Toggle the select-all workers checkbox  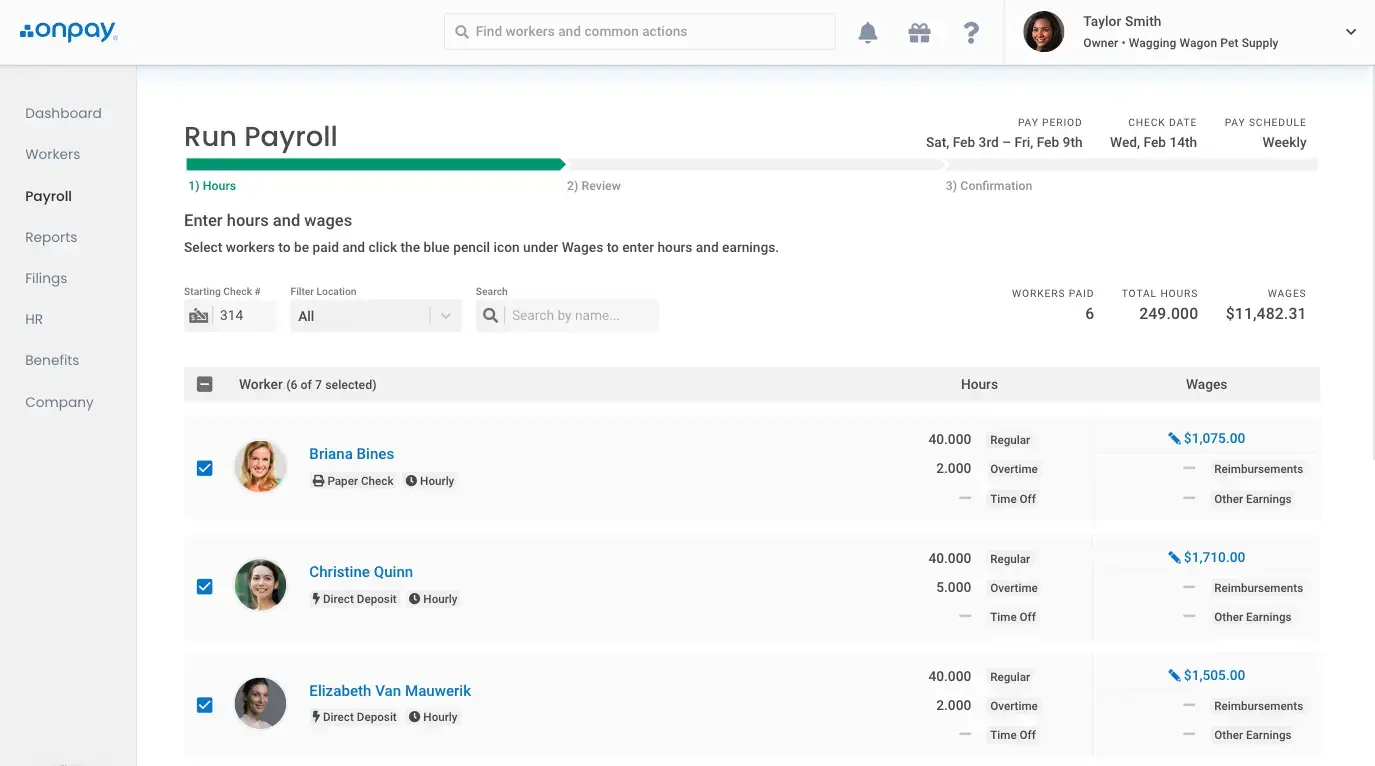pyautogui.click(x=205, y=384)
